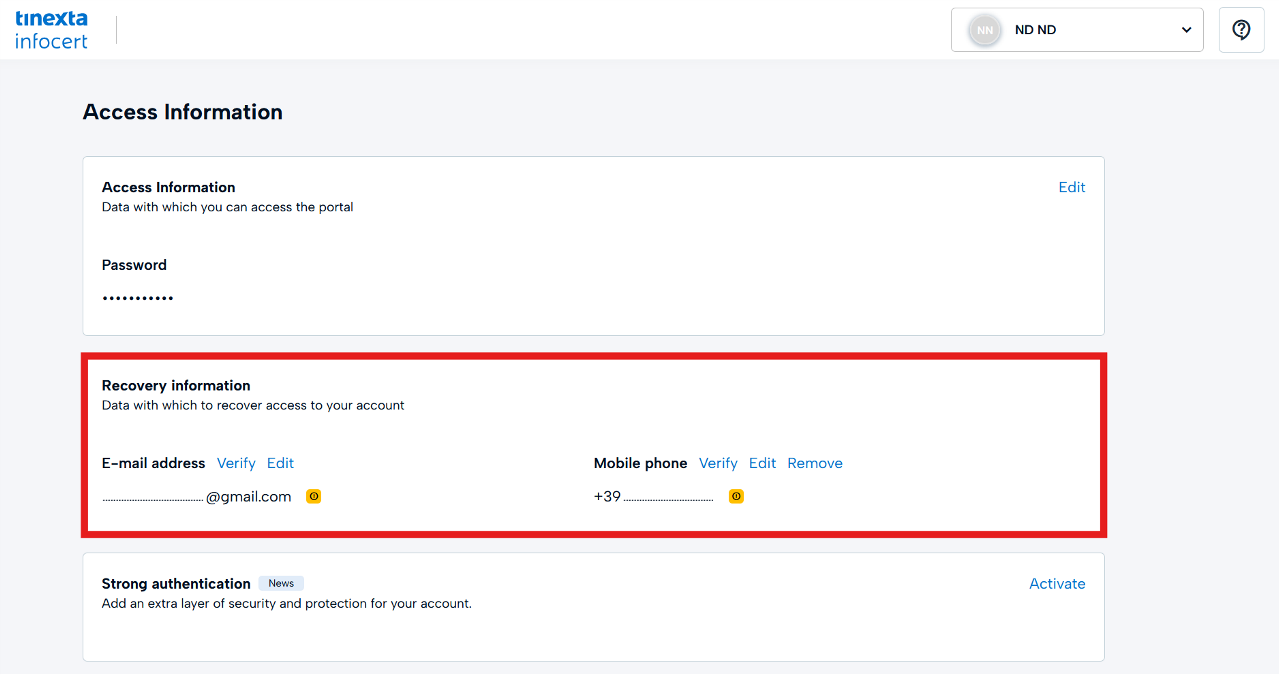This screenshot has width=1280, height=675.
Task: Activate strong authentication
Action: pos(1057,584)
